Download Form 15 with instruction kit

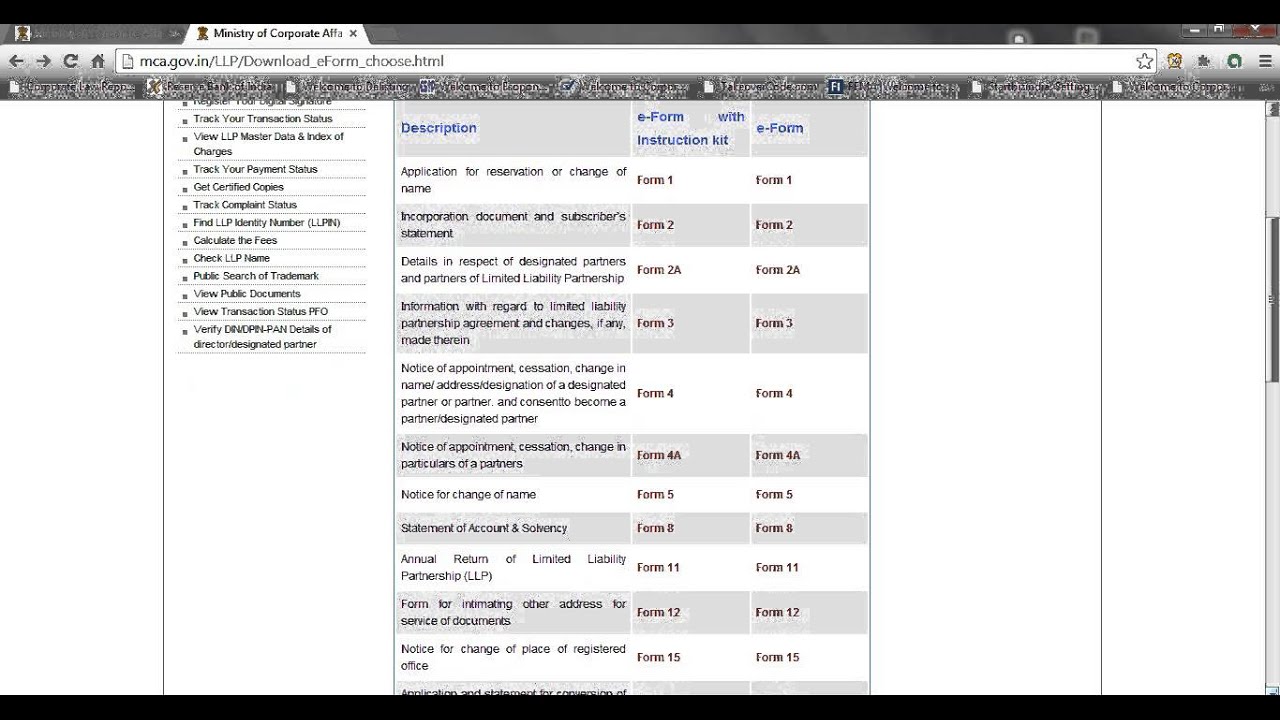[658, 658]
